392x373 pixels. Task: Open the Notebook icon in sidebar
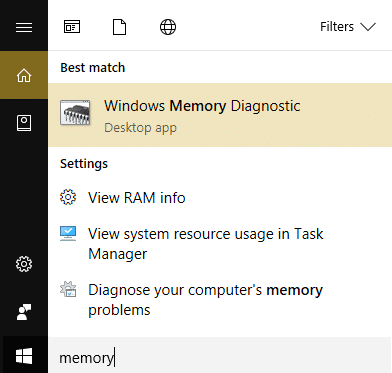click(x=24, y=123)
